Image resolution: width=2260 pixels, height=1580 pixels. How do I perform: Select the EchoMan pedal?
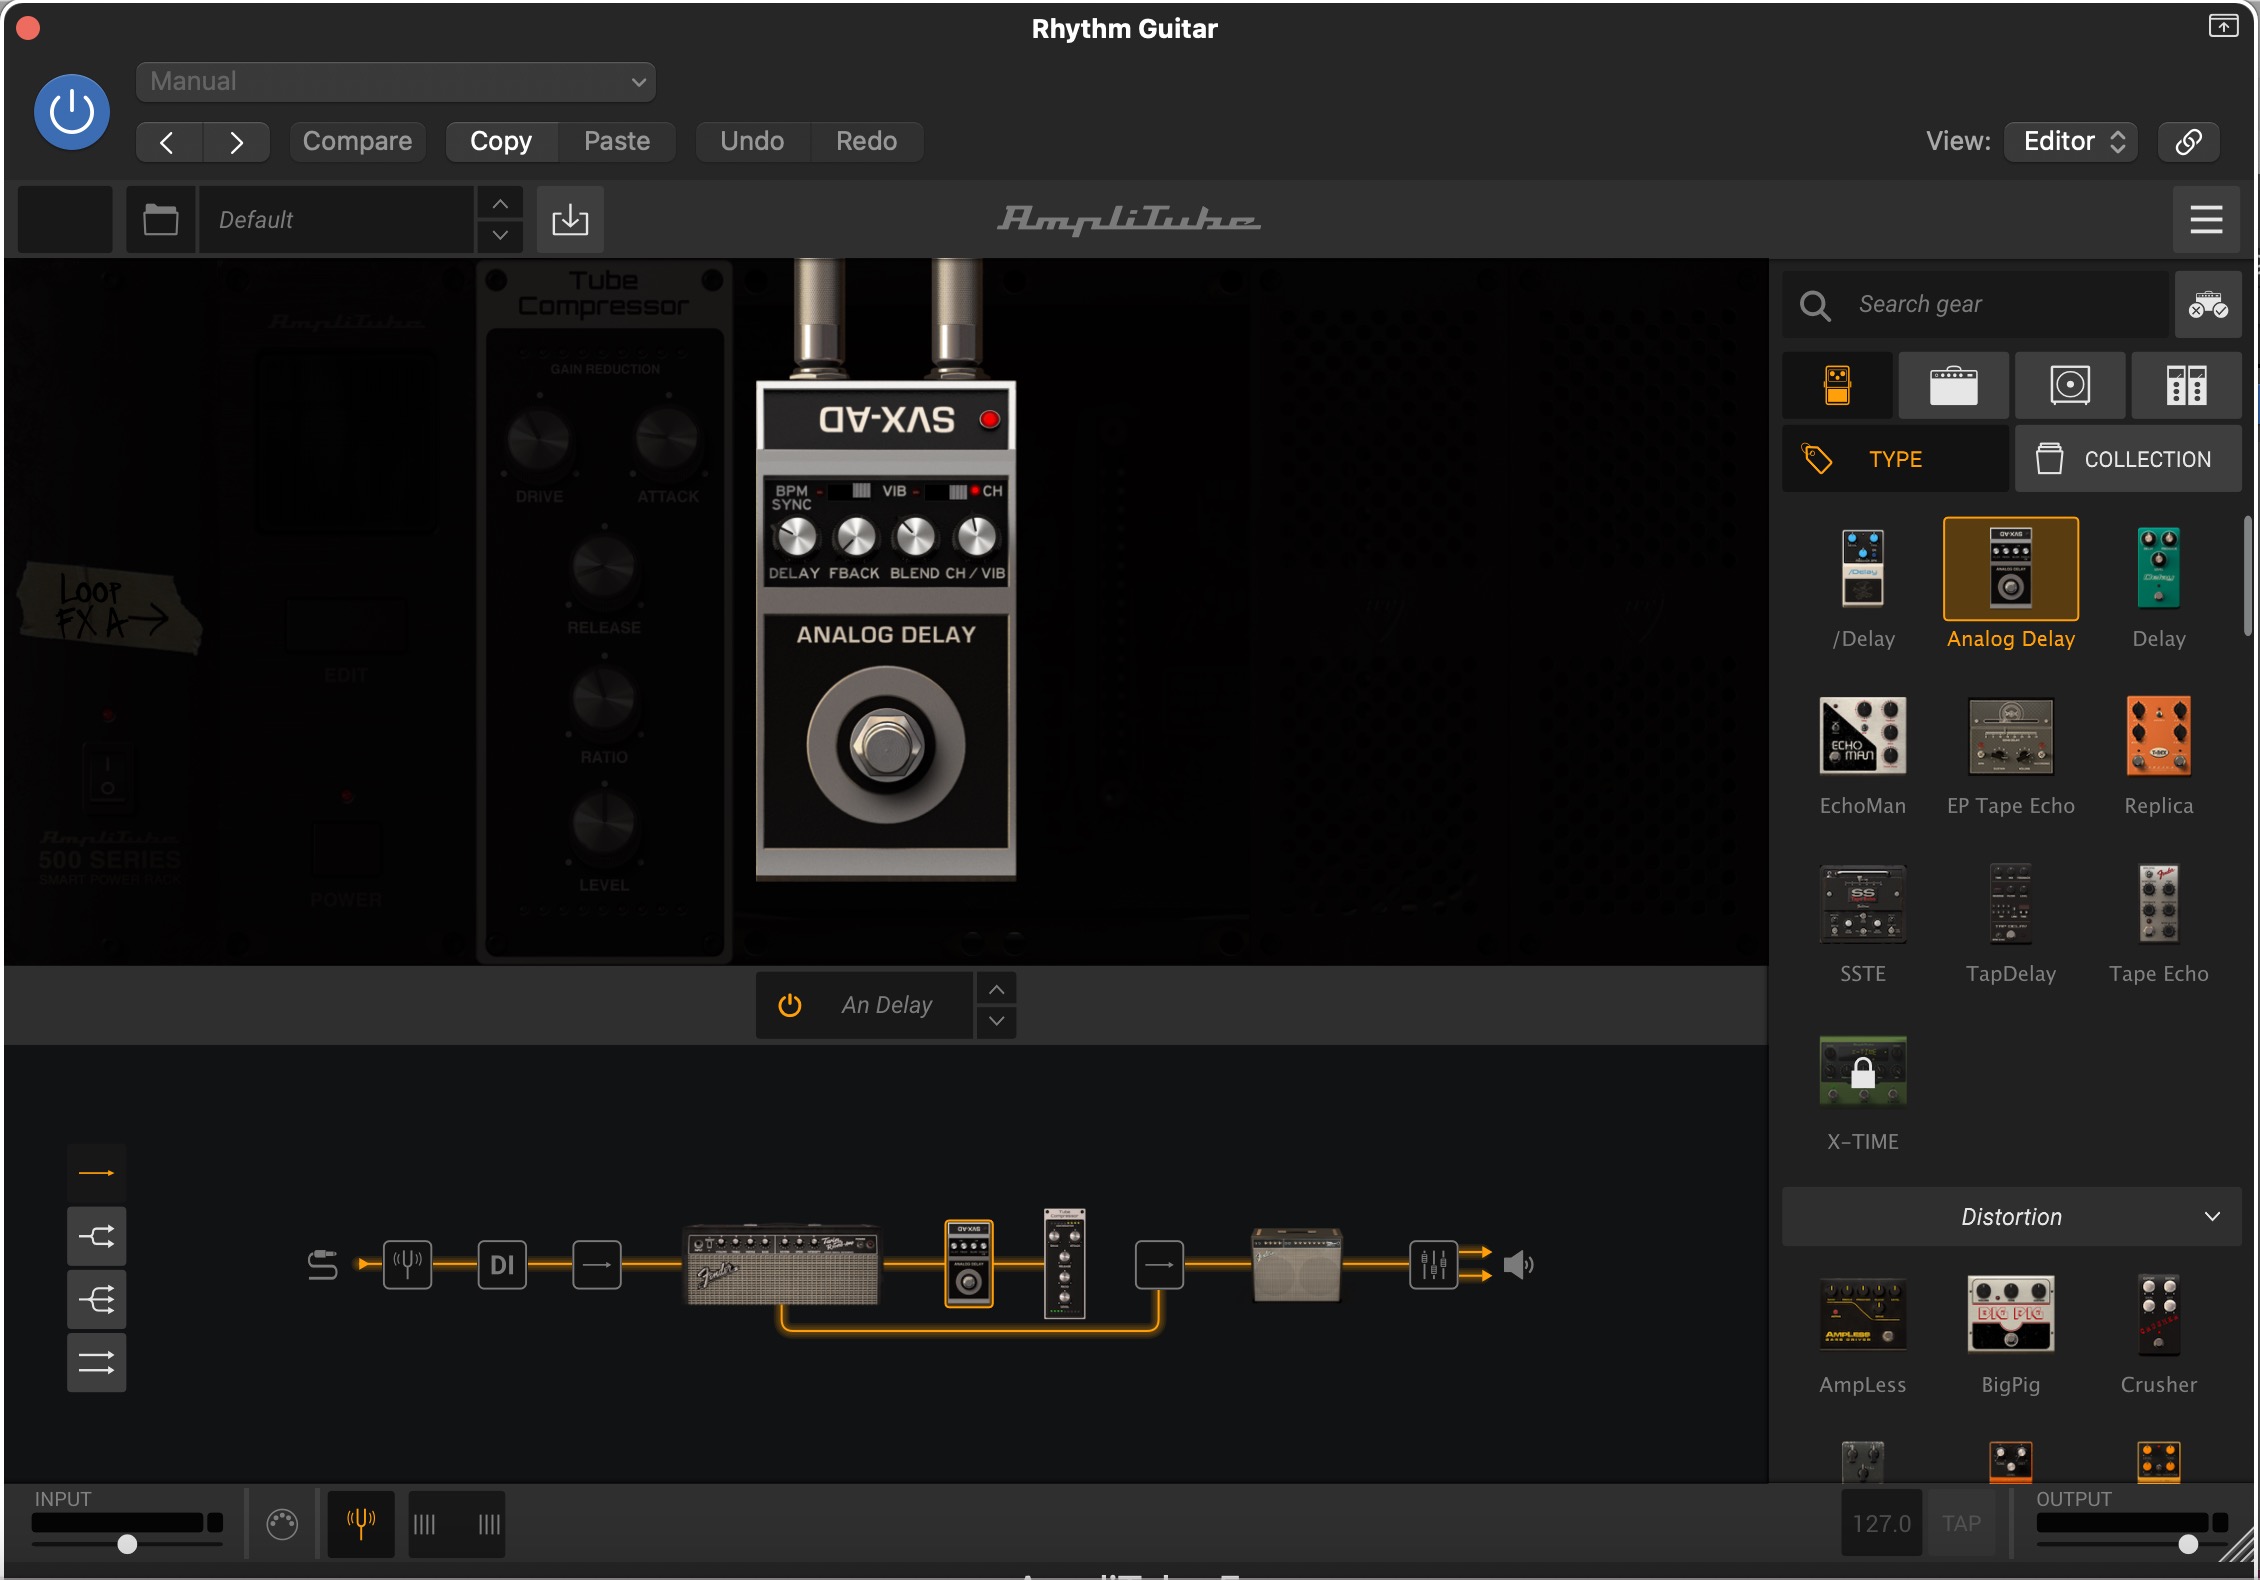point(1863,736)
